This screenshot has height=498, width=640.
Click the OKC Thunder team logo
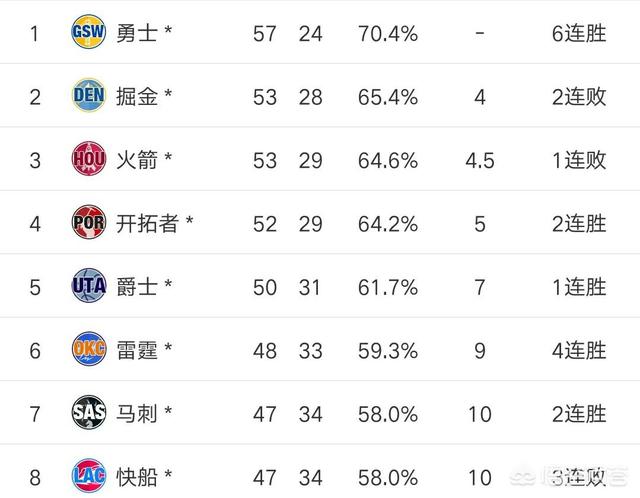click(x=89, y=349)
